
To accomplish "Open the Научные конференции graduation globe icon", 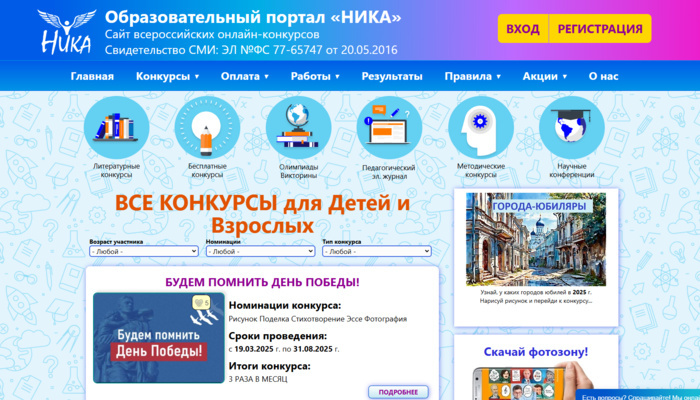I will 572,127.
